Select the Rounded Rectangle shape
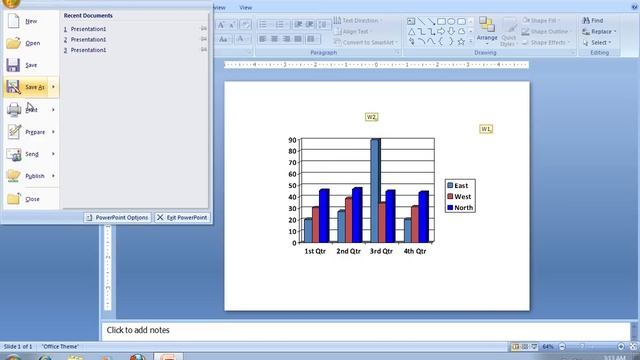Screen dimensions: 640x360 click(x=461, y=21)
